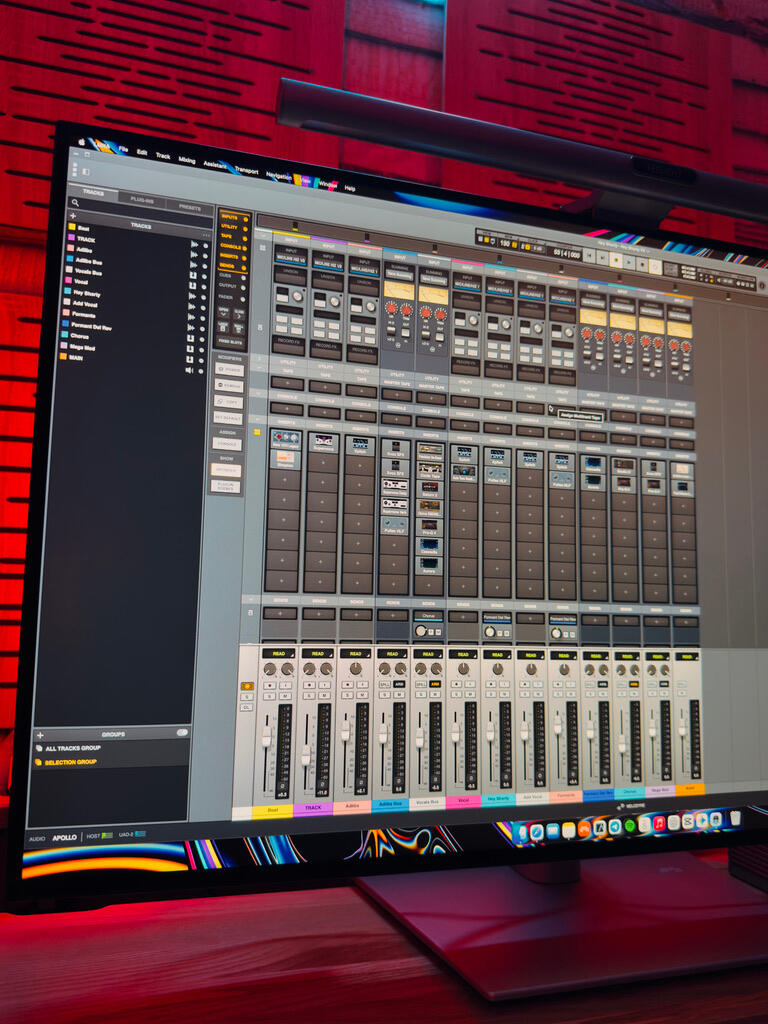Click the CONSOLE button under ASSIGN
The width and height of the screenshot is (768, 1024).
227,445
